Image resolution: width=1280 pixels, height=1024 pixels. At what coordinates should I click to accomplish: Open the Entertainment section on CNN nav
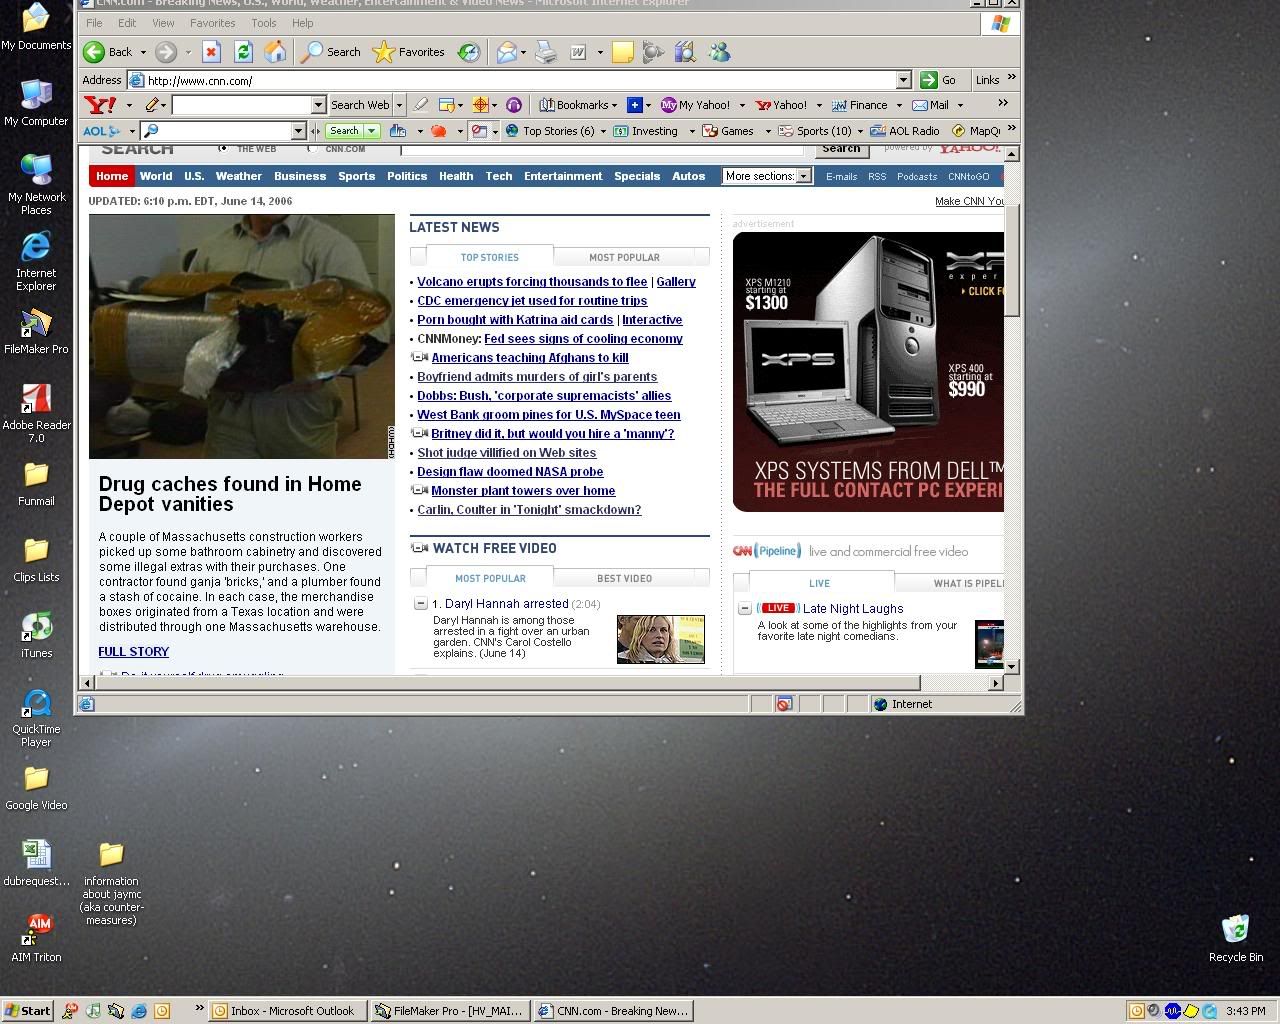tap(563, 176)
